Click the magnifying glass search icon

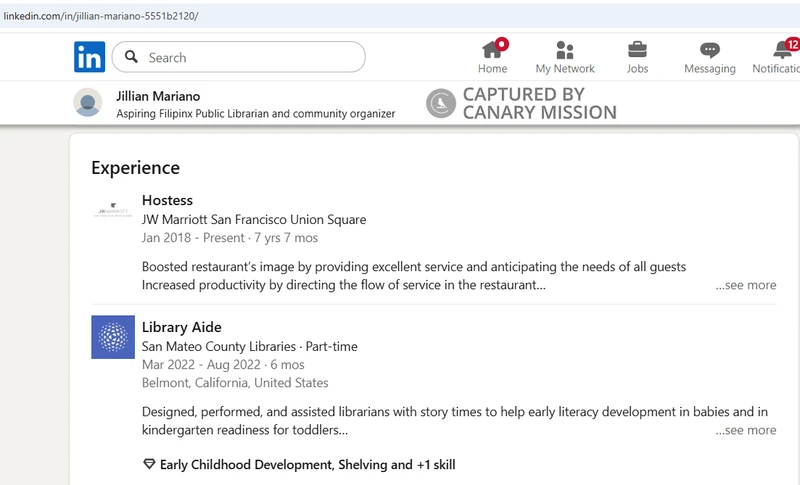[x=131, y=57]
